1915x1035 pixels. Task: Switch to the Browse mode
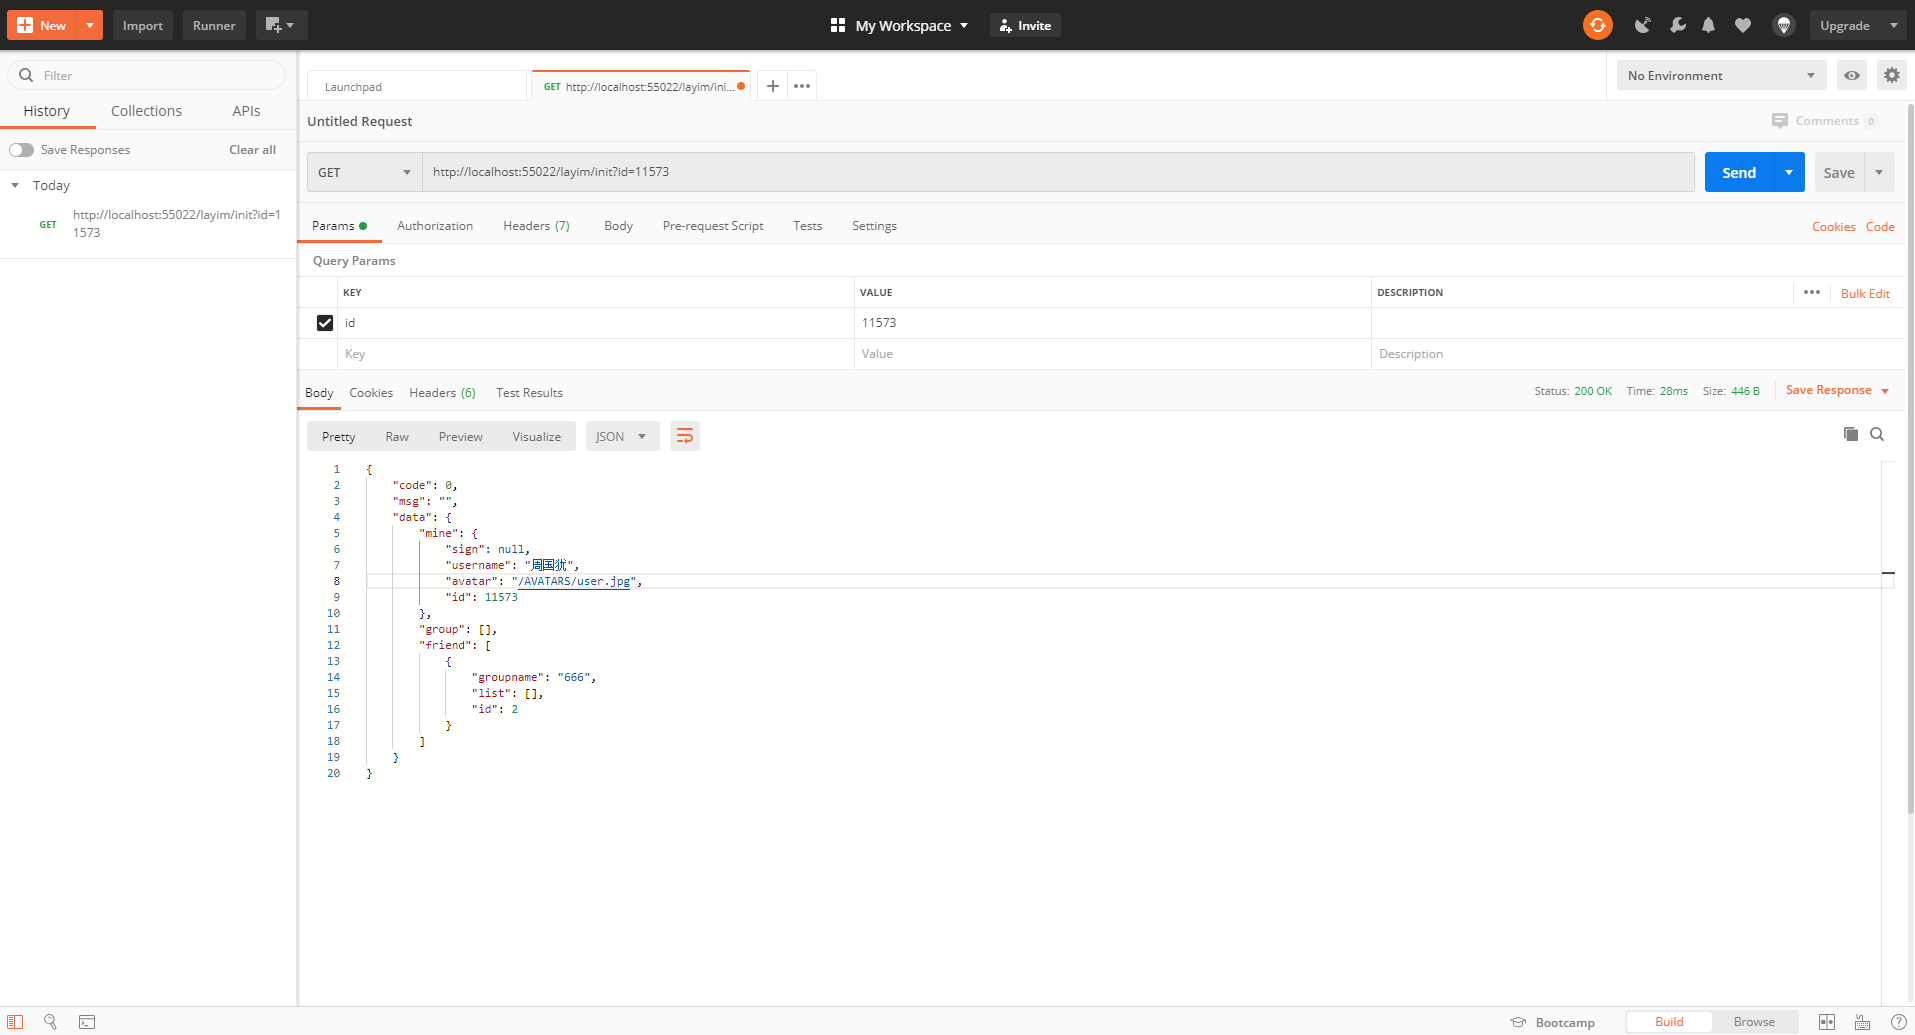[1754, 1022]
